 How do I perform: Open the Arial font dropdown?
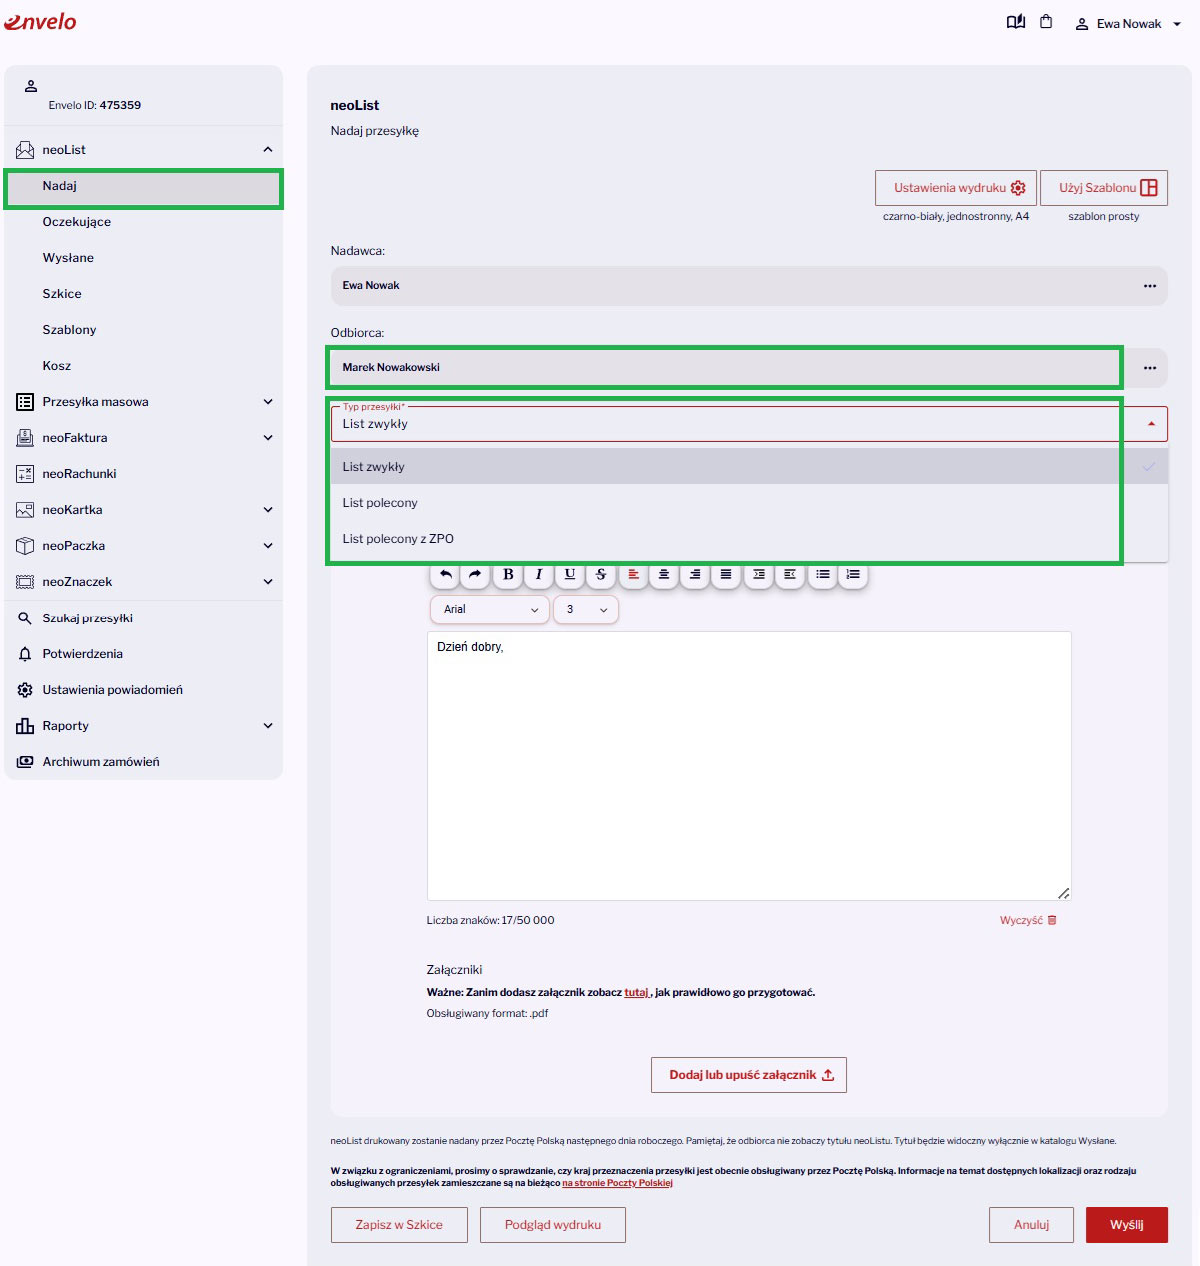point(490,609)
